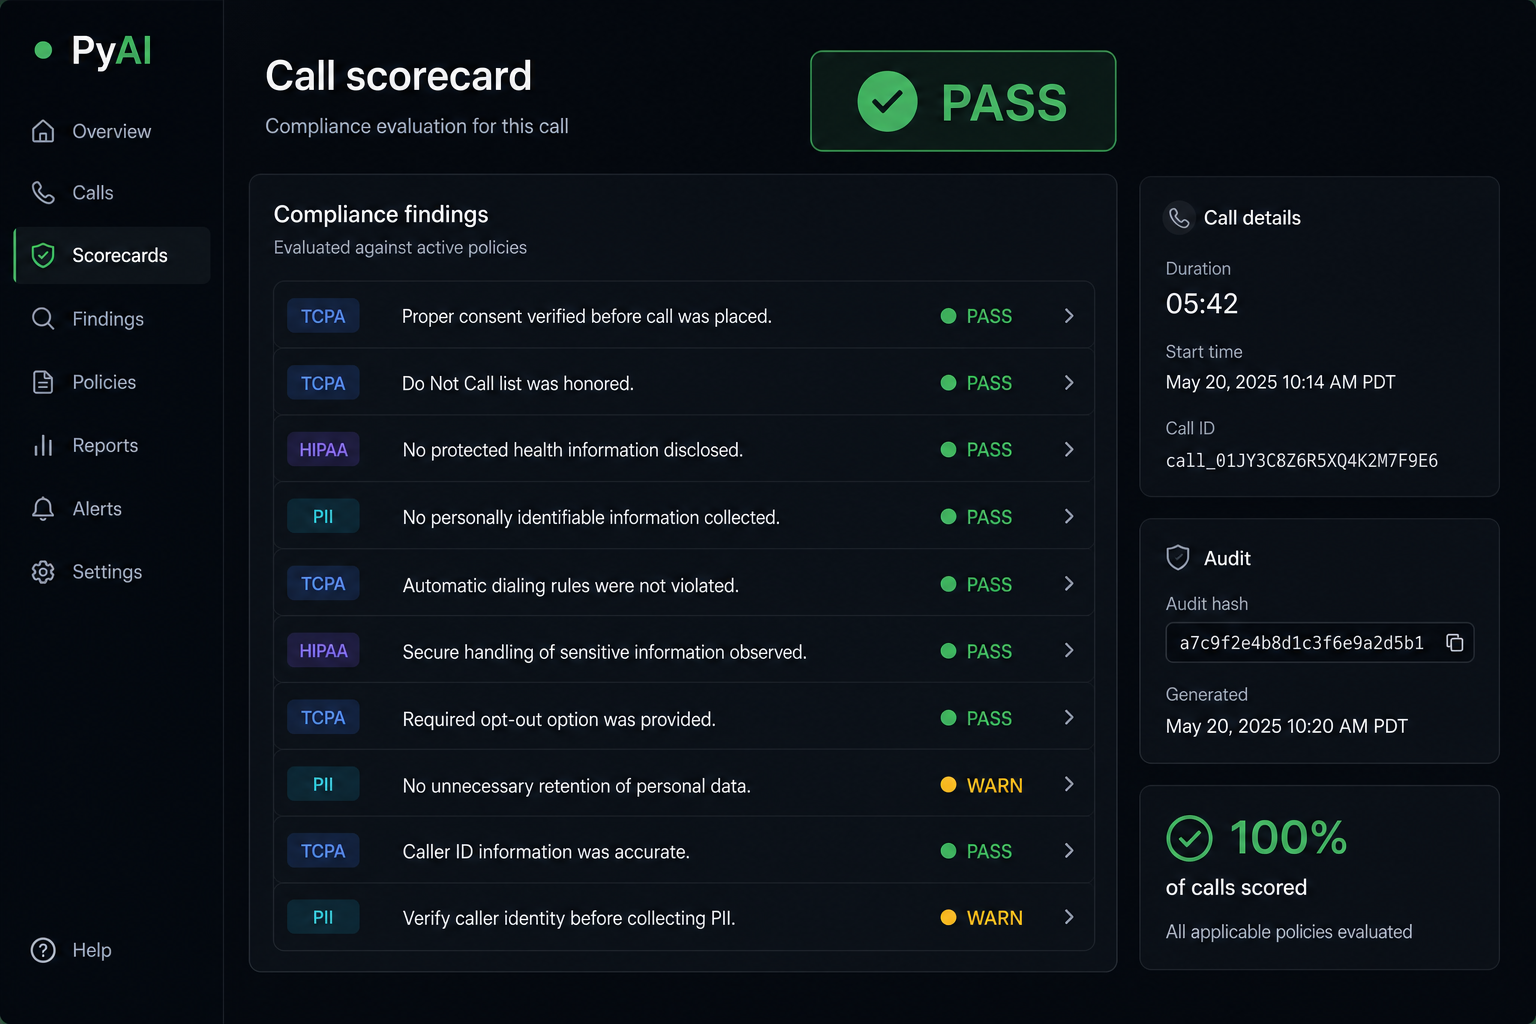This screenshot has width=1536, height=1024.
Task: Click the large PASS result banner
Action: point(963,101)
